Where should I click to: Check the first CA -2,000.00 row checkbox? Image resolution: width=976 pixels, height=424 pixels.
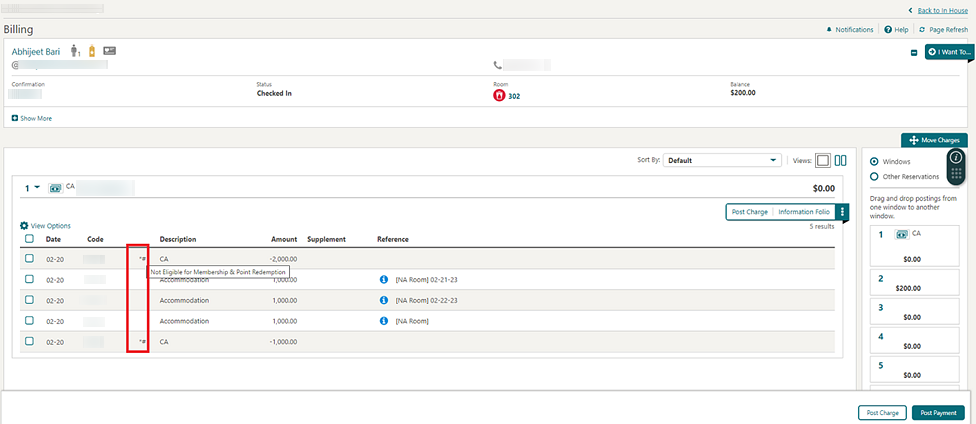click(30, 258)
